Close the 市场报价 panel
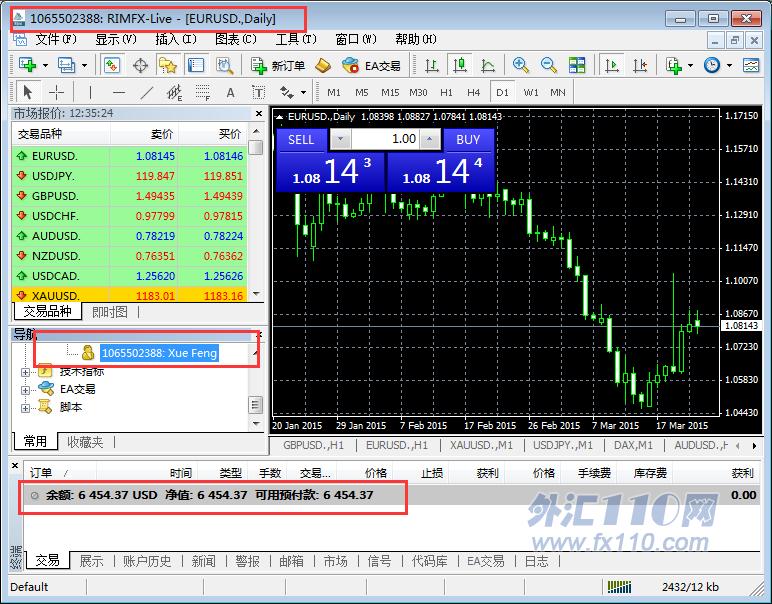The height and width of the screenshot is (604, 772). coord(259,114)
